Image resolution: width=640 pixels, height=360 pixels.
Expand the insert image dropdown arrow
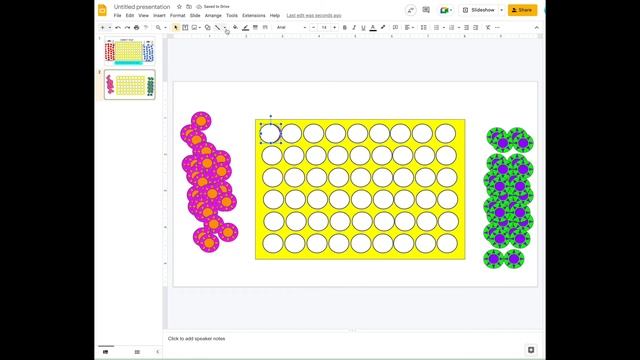(x=200, y=27)
